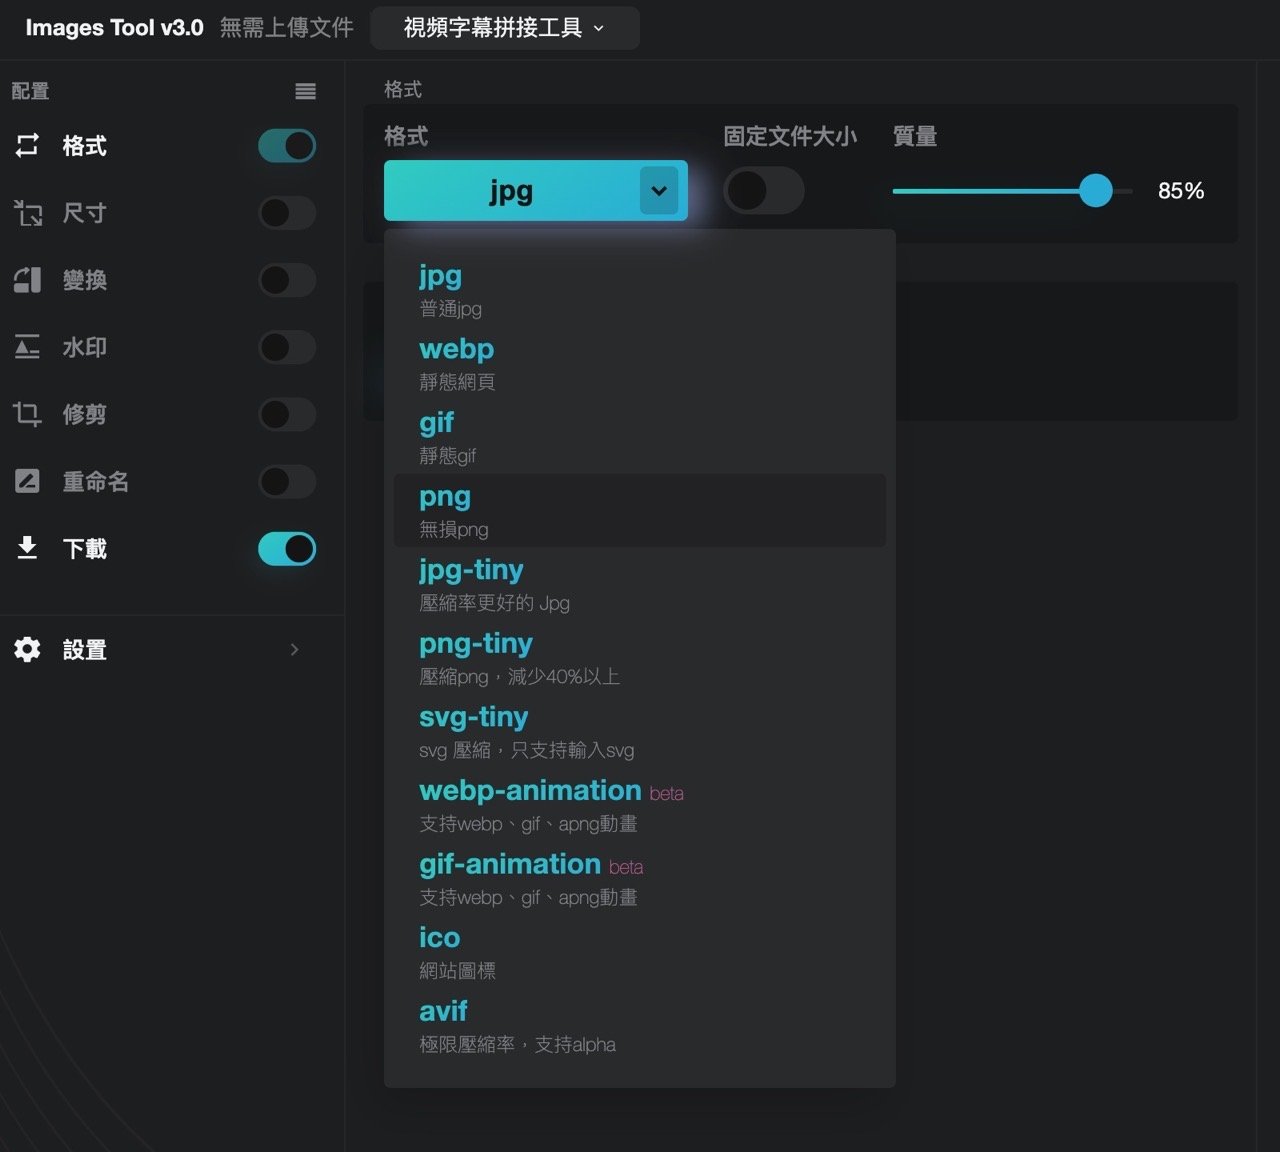Open 設置 settings row label
The height and width of the screenshot is (1152, 1280).
(x=85, y=650)
